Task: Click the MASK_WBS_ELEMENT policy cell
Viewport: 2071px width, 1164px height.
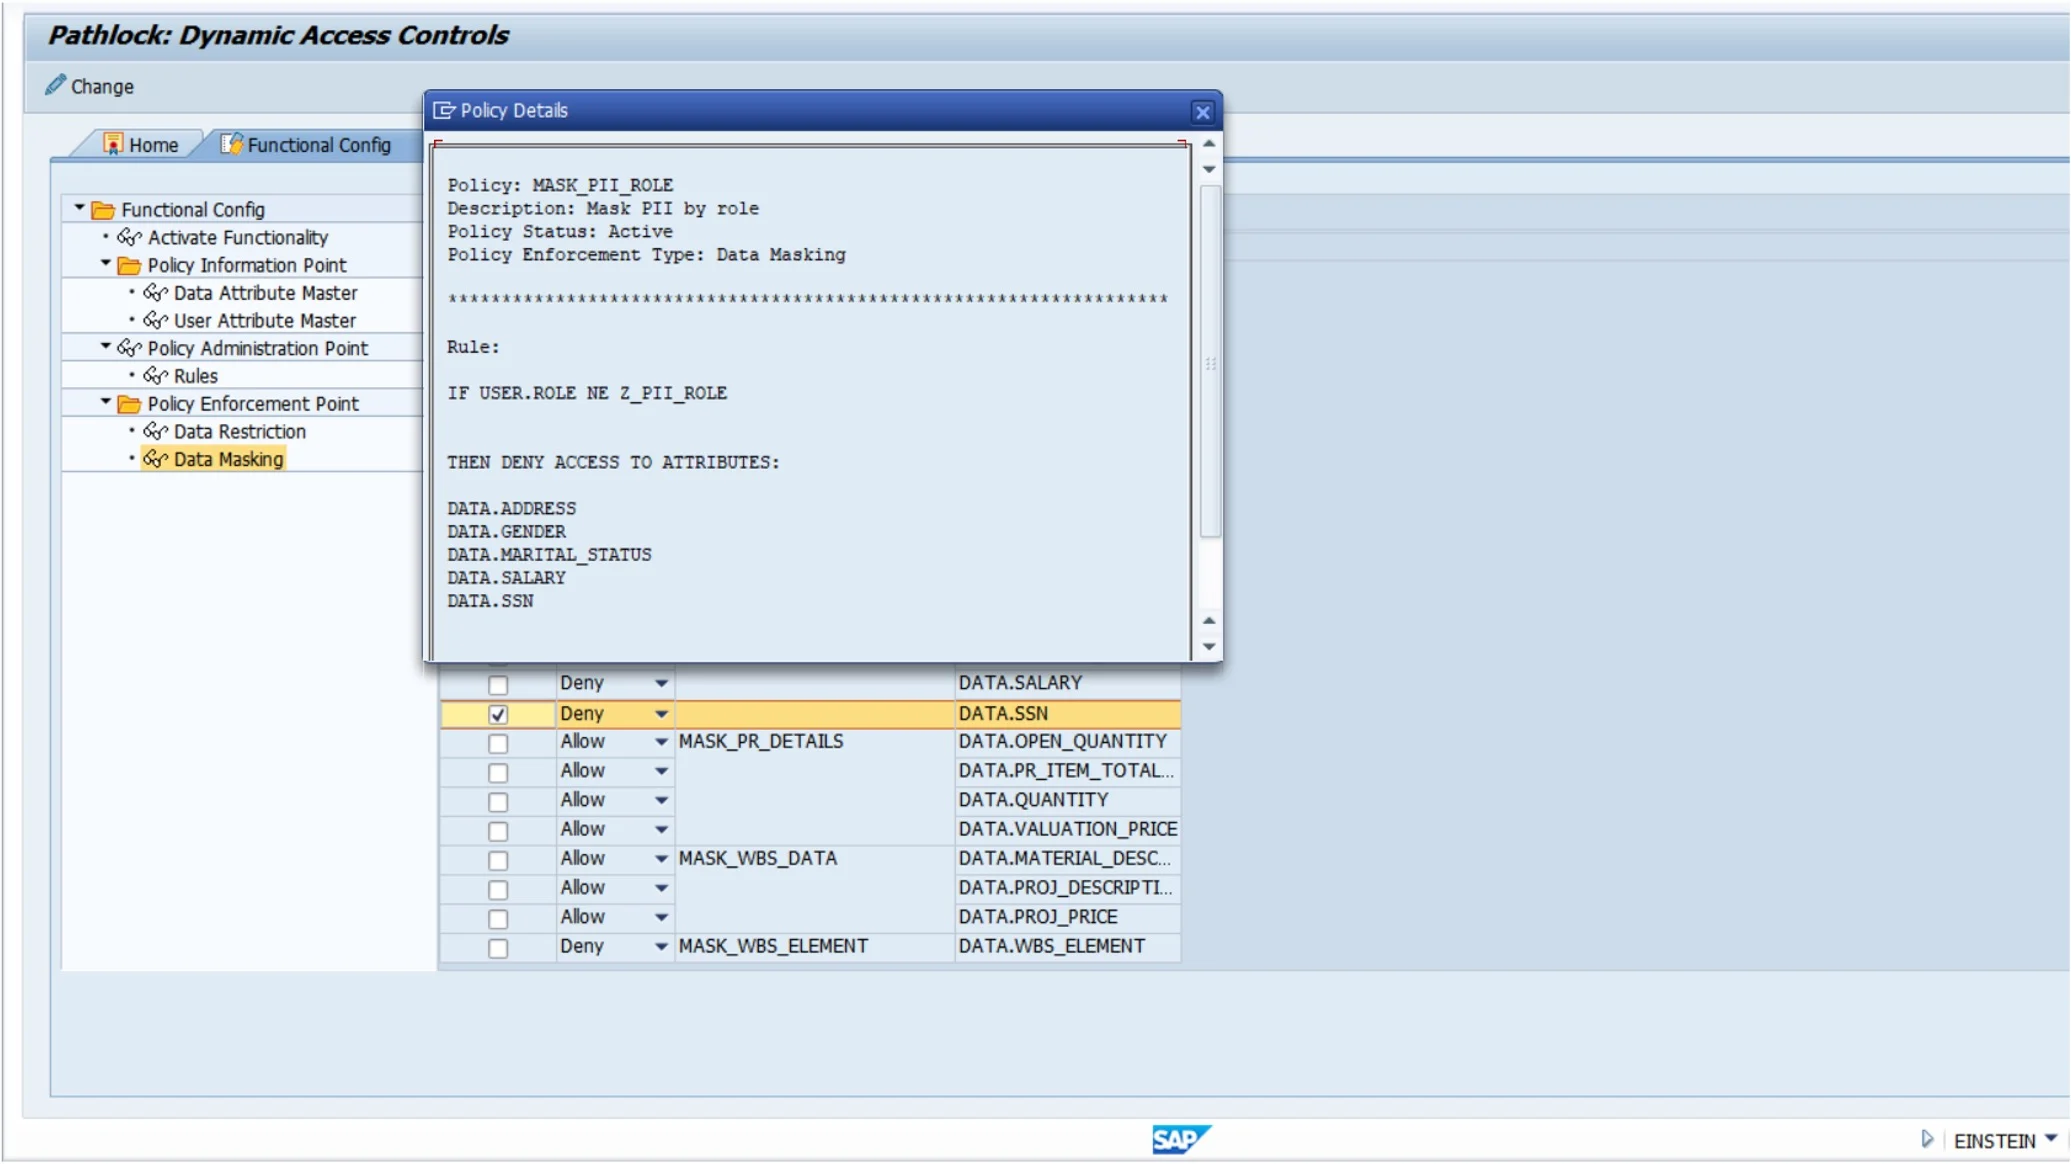Action: click(x=814, y=946)
